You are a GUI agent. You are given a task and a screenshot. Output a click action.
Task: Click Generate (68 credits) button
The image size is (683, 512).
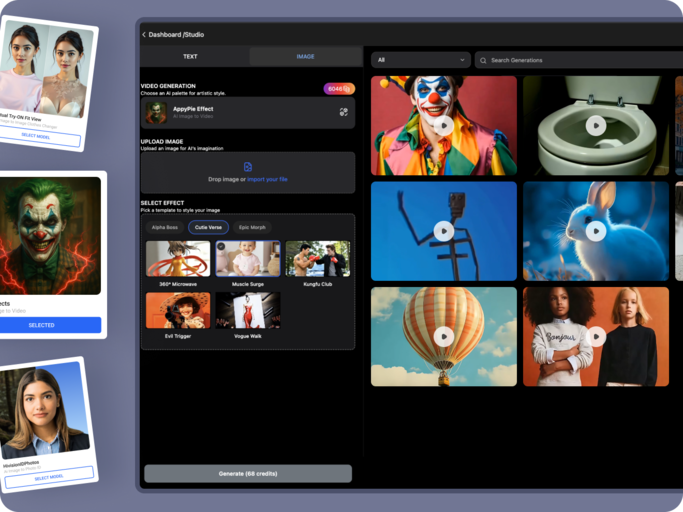point(248,473)
